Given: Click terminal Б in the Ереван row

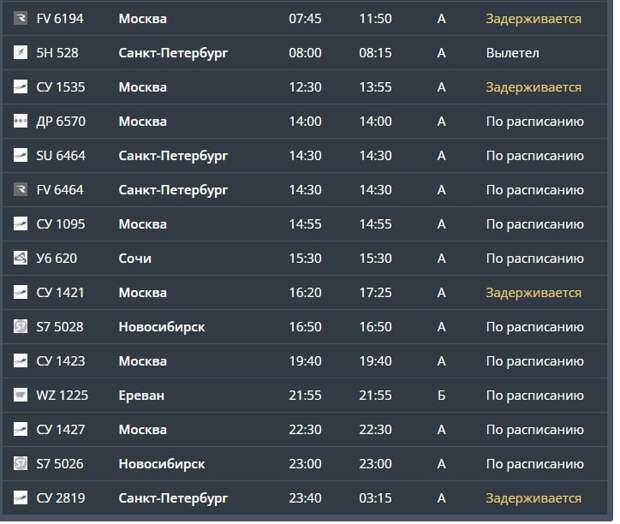Looking at the screenshot, I should (441, 395).
